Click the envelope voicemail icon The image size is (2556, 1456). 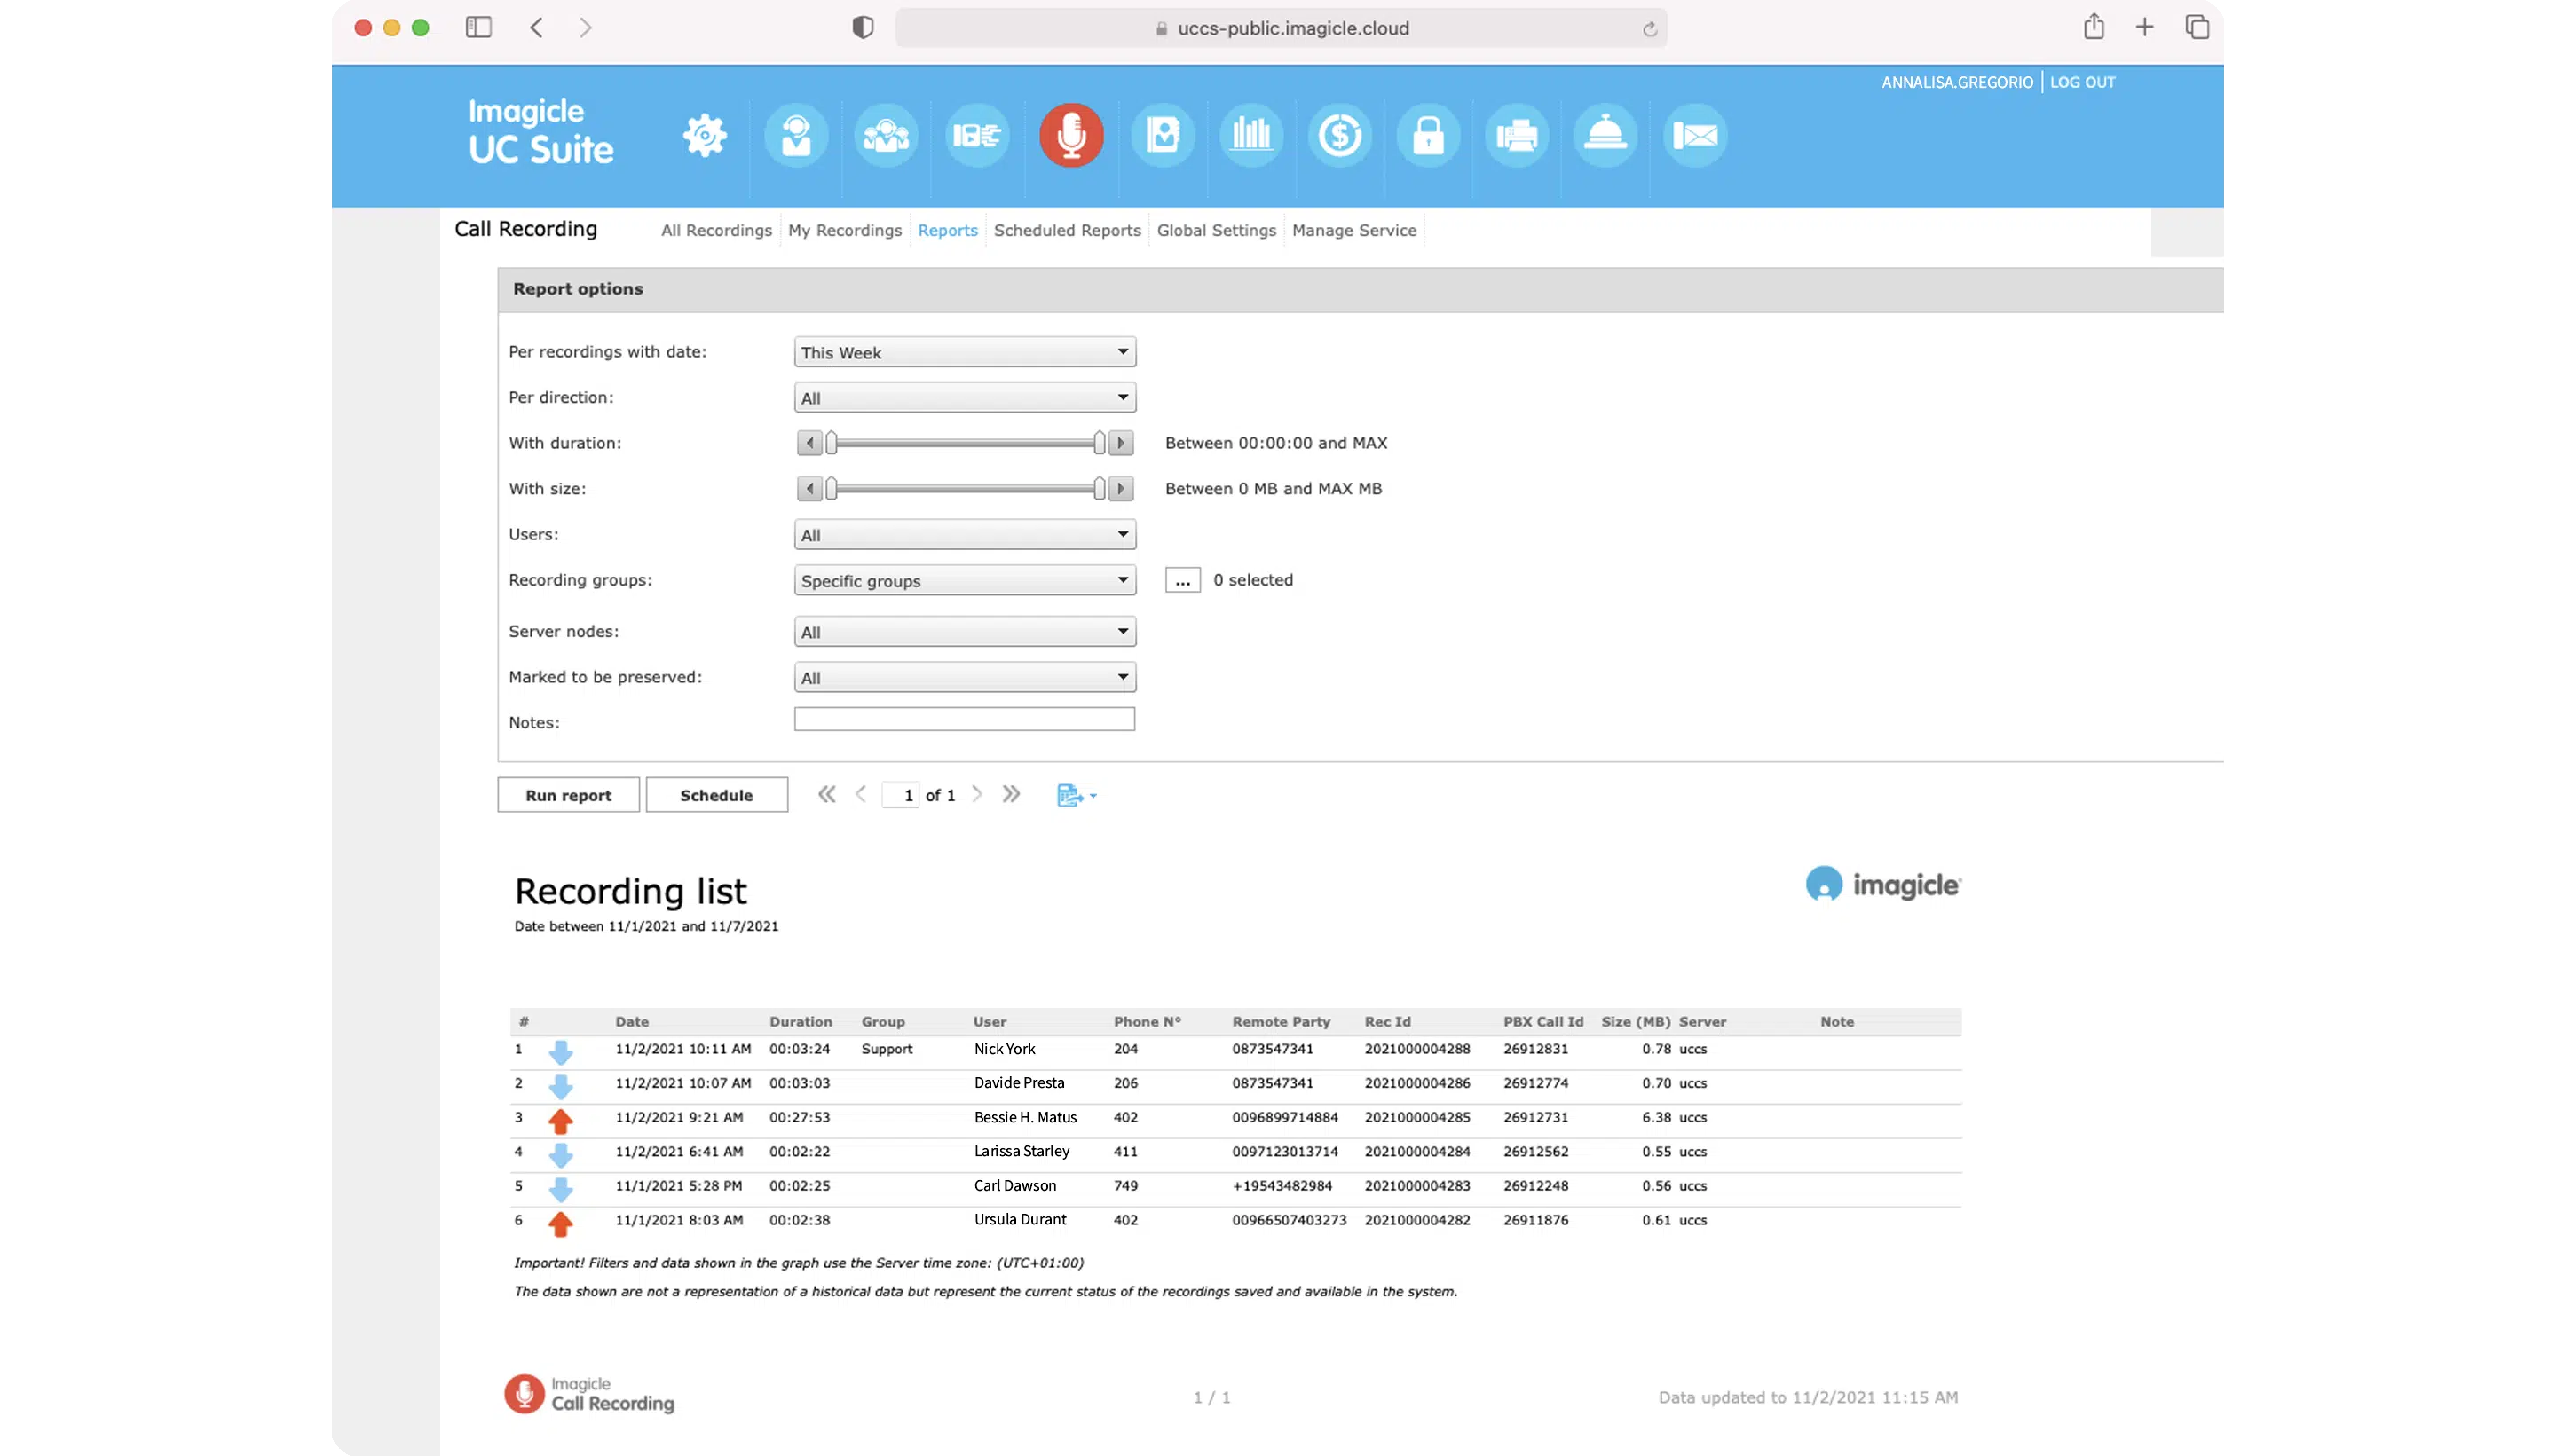1695,135
